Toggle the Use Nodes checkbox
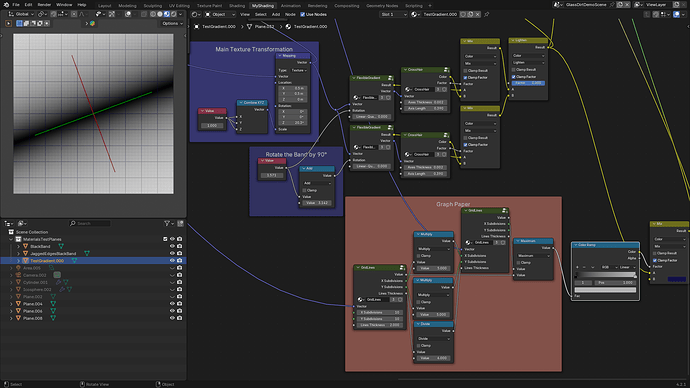The height and width of the screenshot is (388, 690). (x=302, y=15)
